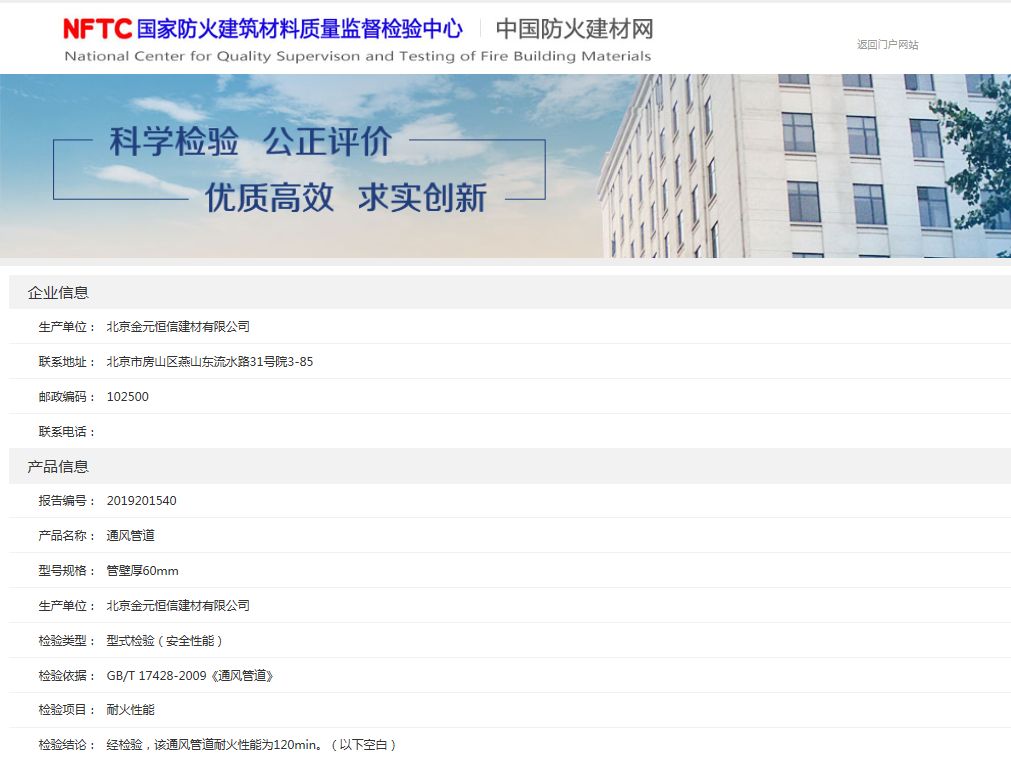Image resolution: width=1011 pixels, height=761 pixels.
Task: Click the 联系电话 label
Action: coord(67,432)
